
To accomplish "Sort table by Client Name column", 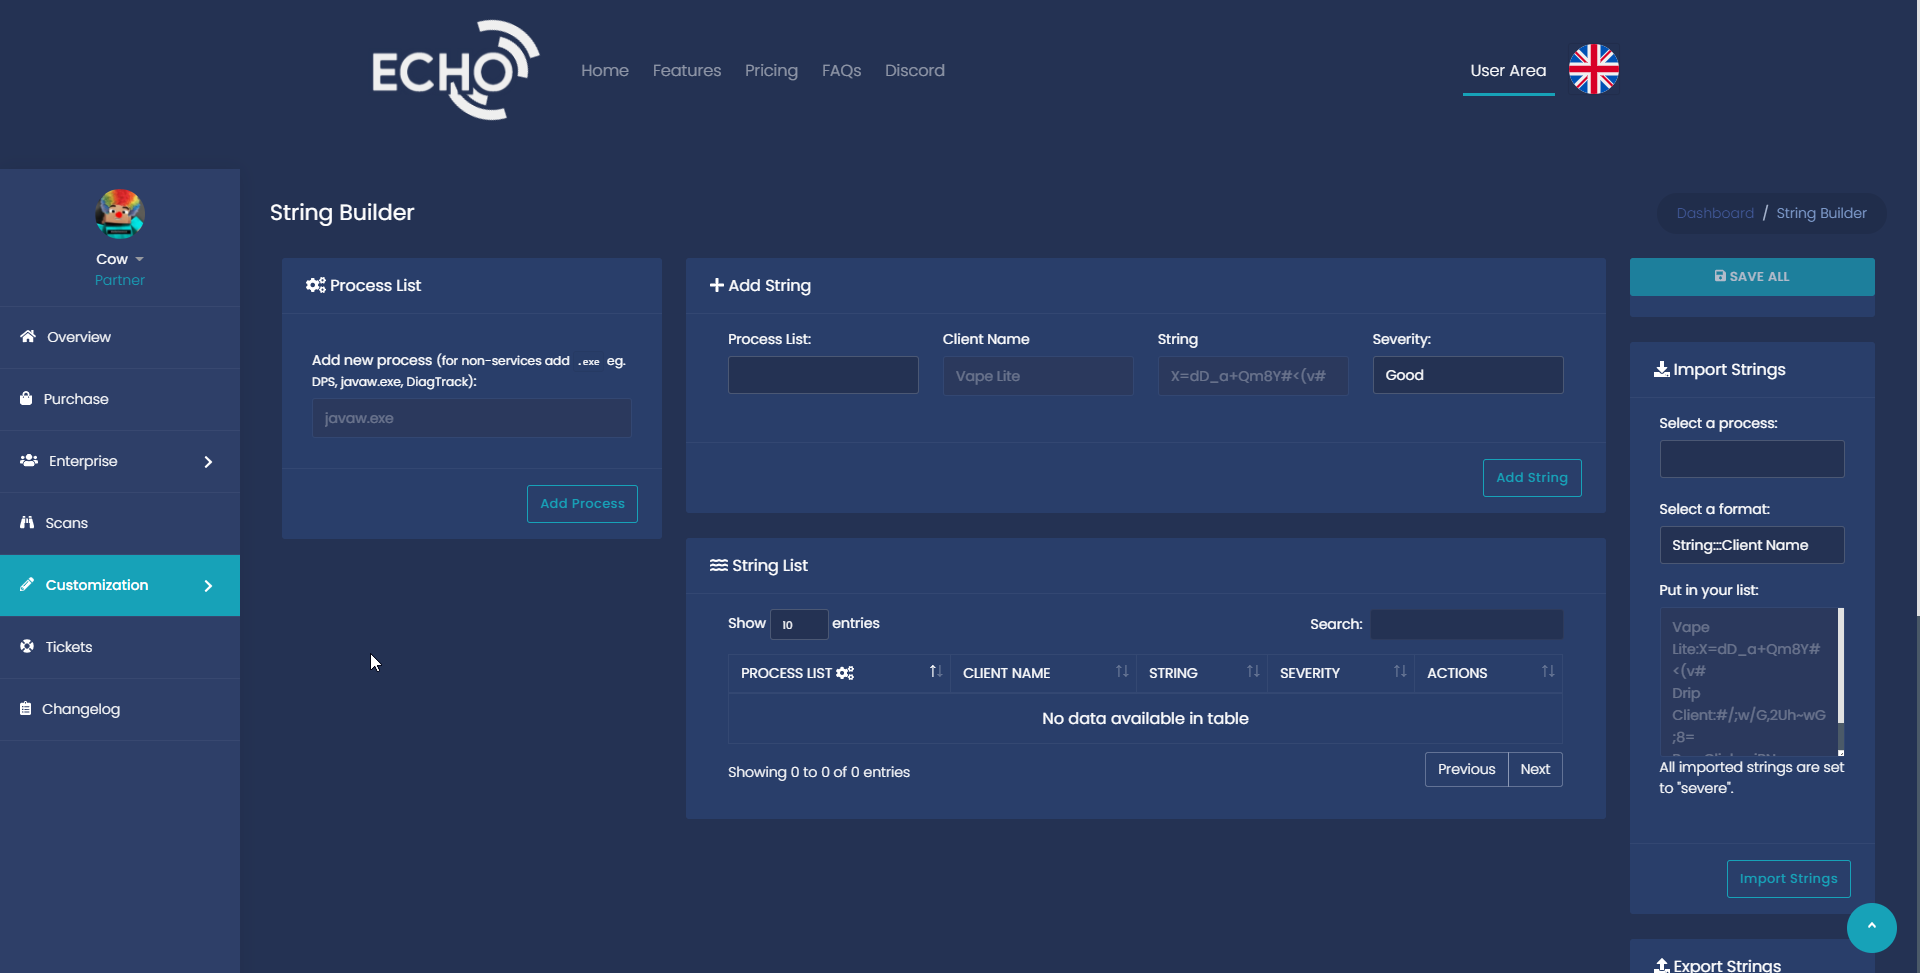I will click(1042, 673).
